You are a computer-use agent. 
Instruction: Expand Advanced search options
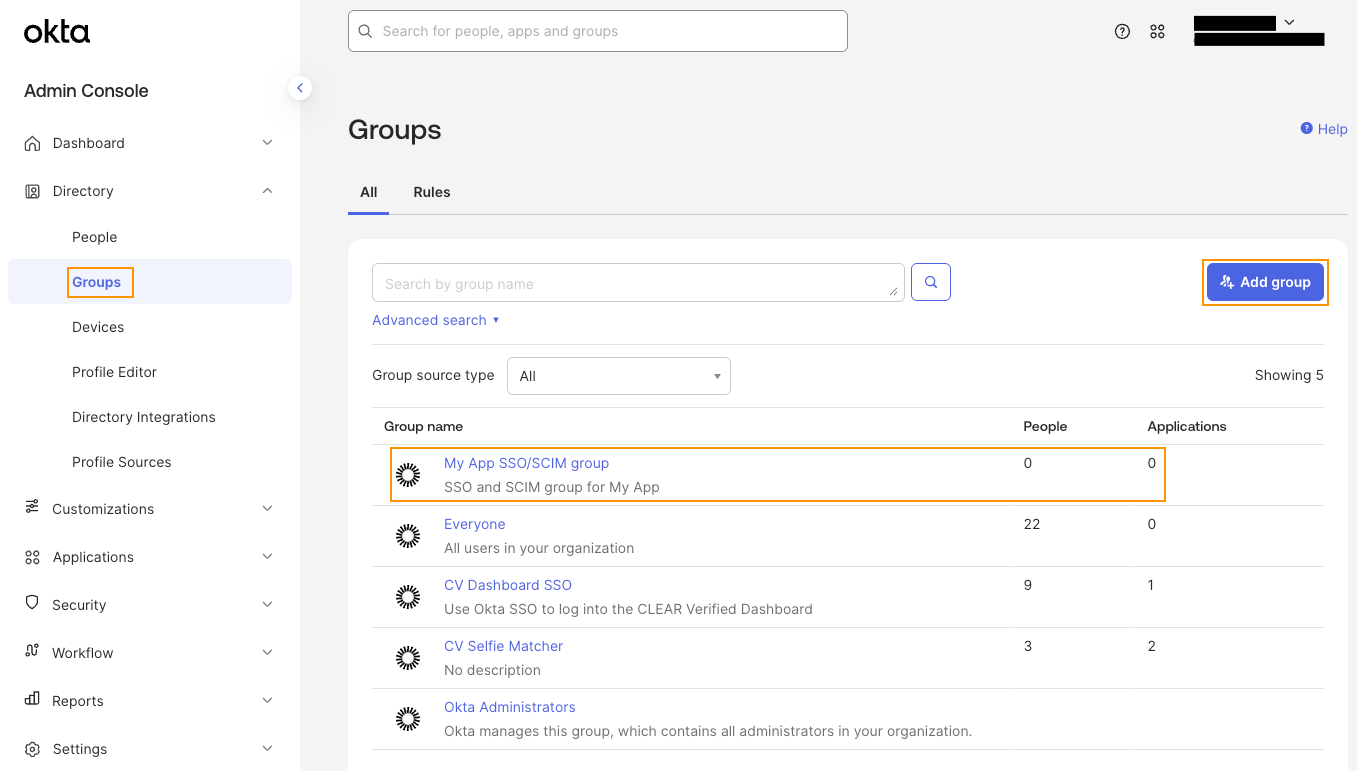[435, 320]
